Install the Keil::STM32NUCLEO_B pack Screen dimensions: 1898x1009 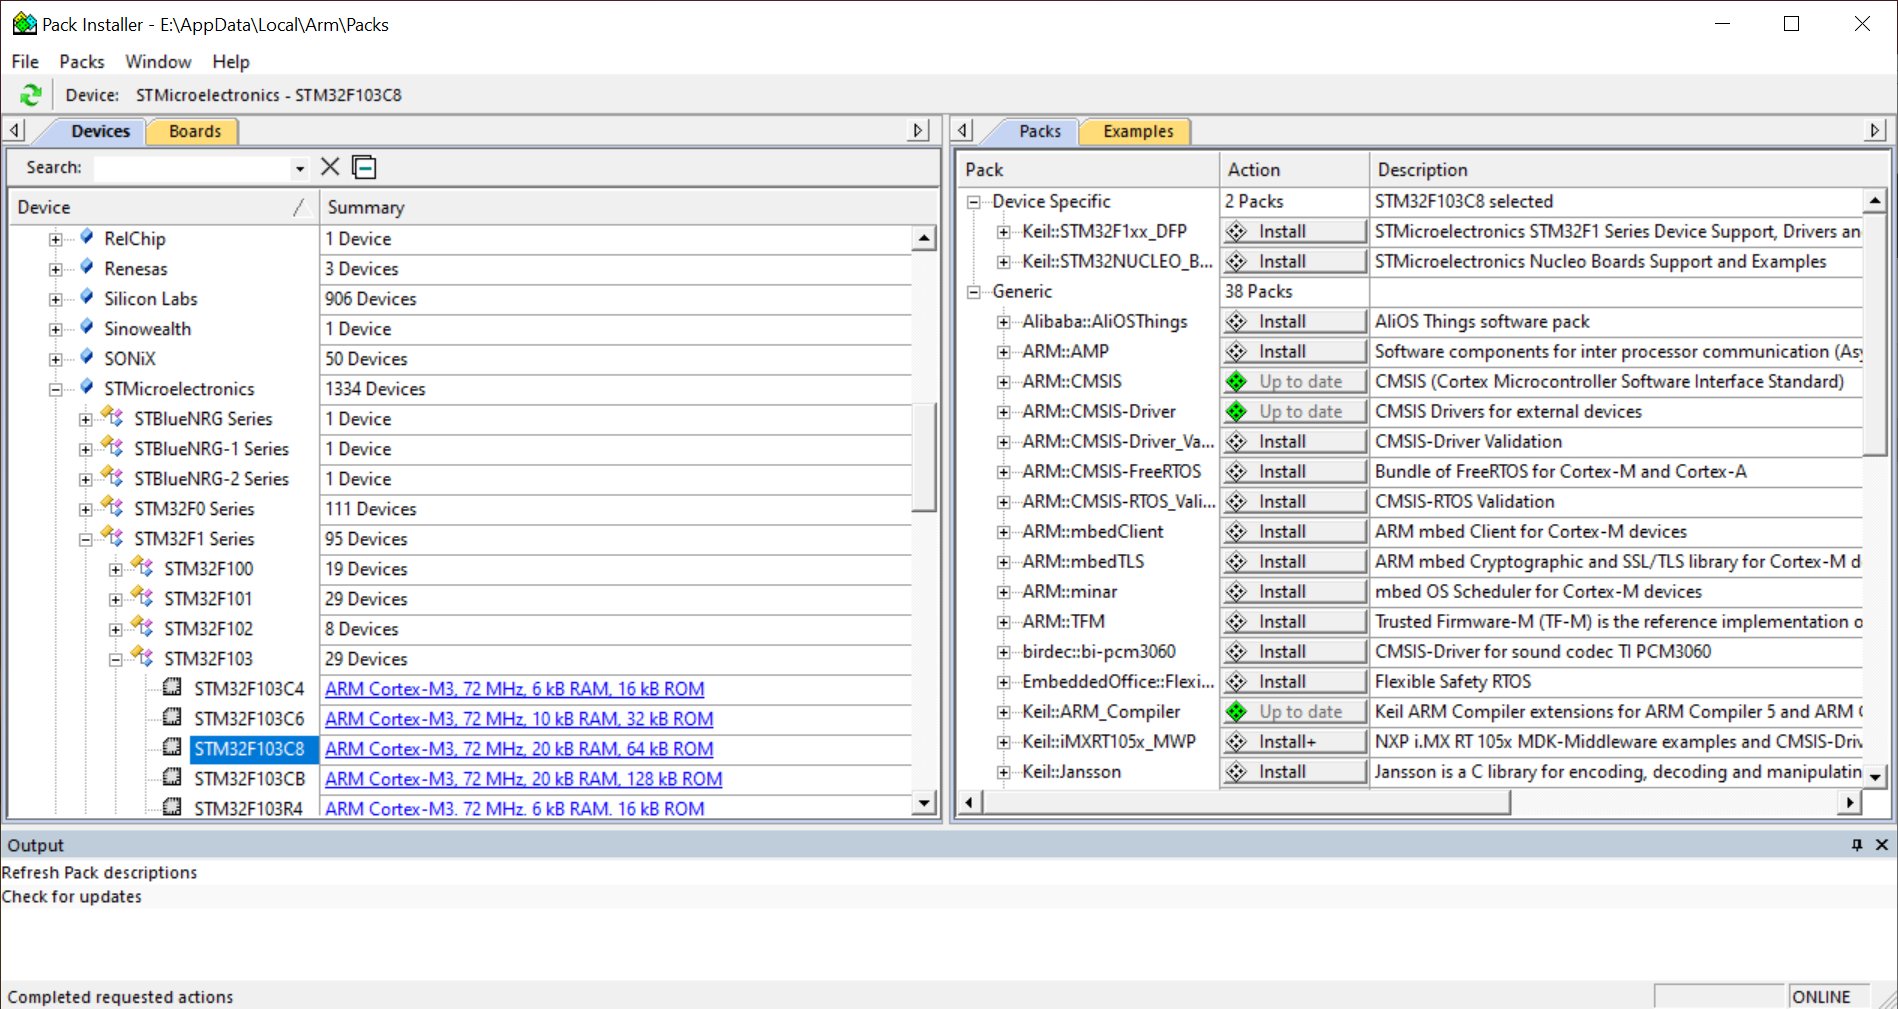tap(1295, 261)
